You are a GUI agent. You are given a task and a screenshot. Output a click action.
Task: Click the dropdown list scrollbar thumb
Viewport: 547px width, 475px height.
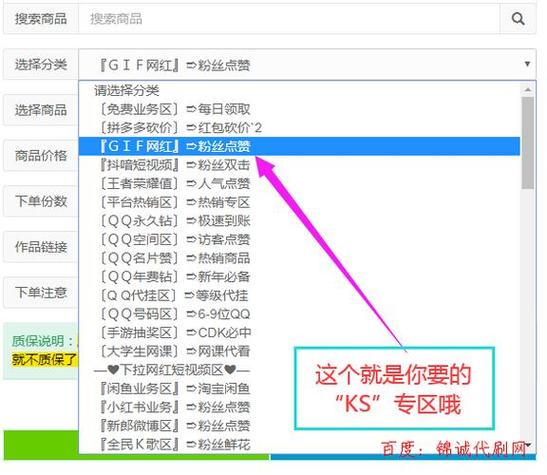pos(528,143)
